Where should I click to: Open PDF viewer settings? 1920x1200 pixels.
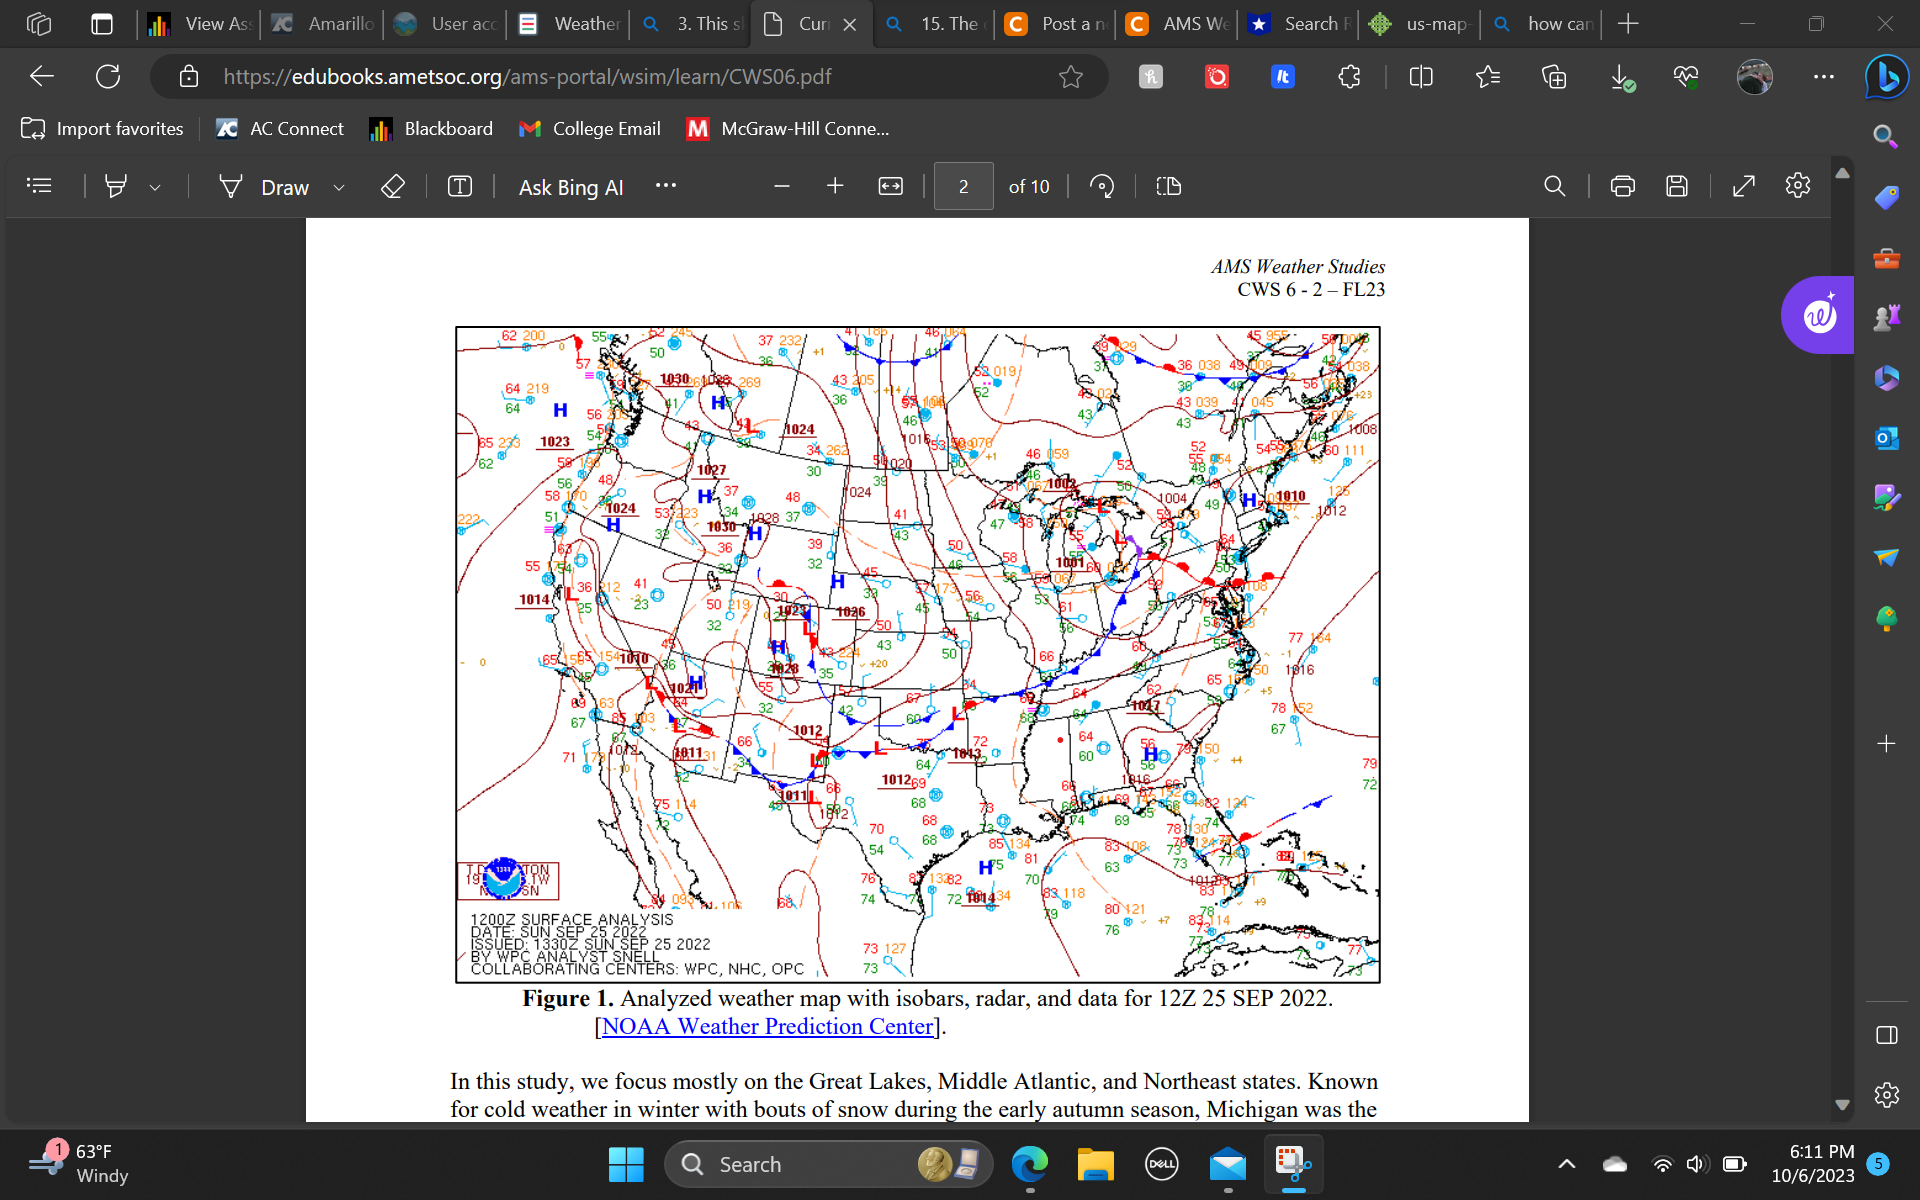[1796, 186]
